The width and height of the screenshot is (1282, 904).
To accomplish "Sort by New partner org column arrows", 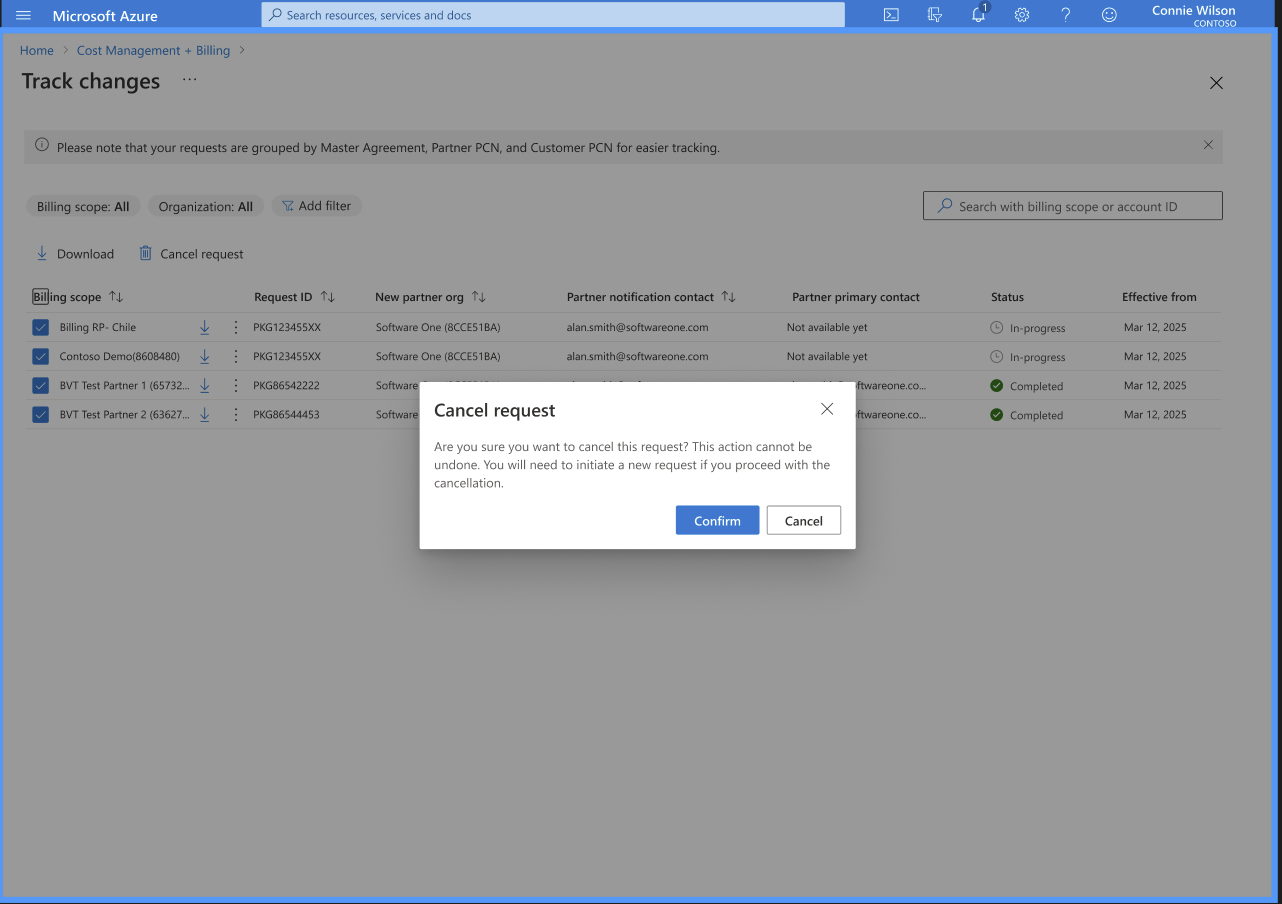I will (479, 297).
